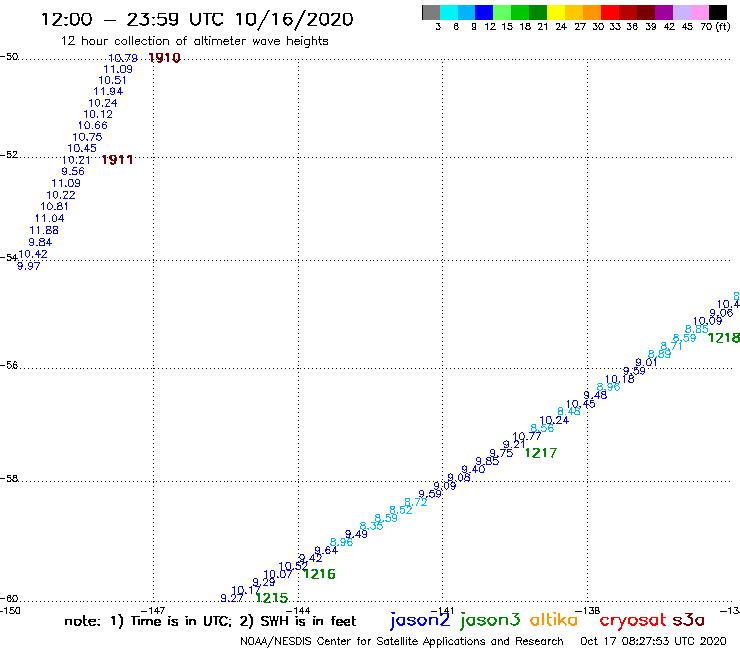Click the 12:00 – 23:59 UTC date title
740x650 pixels.
coord(197,20)
